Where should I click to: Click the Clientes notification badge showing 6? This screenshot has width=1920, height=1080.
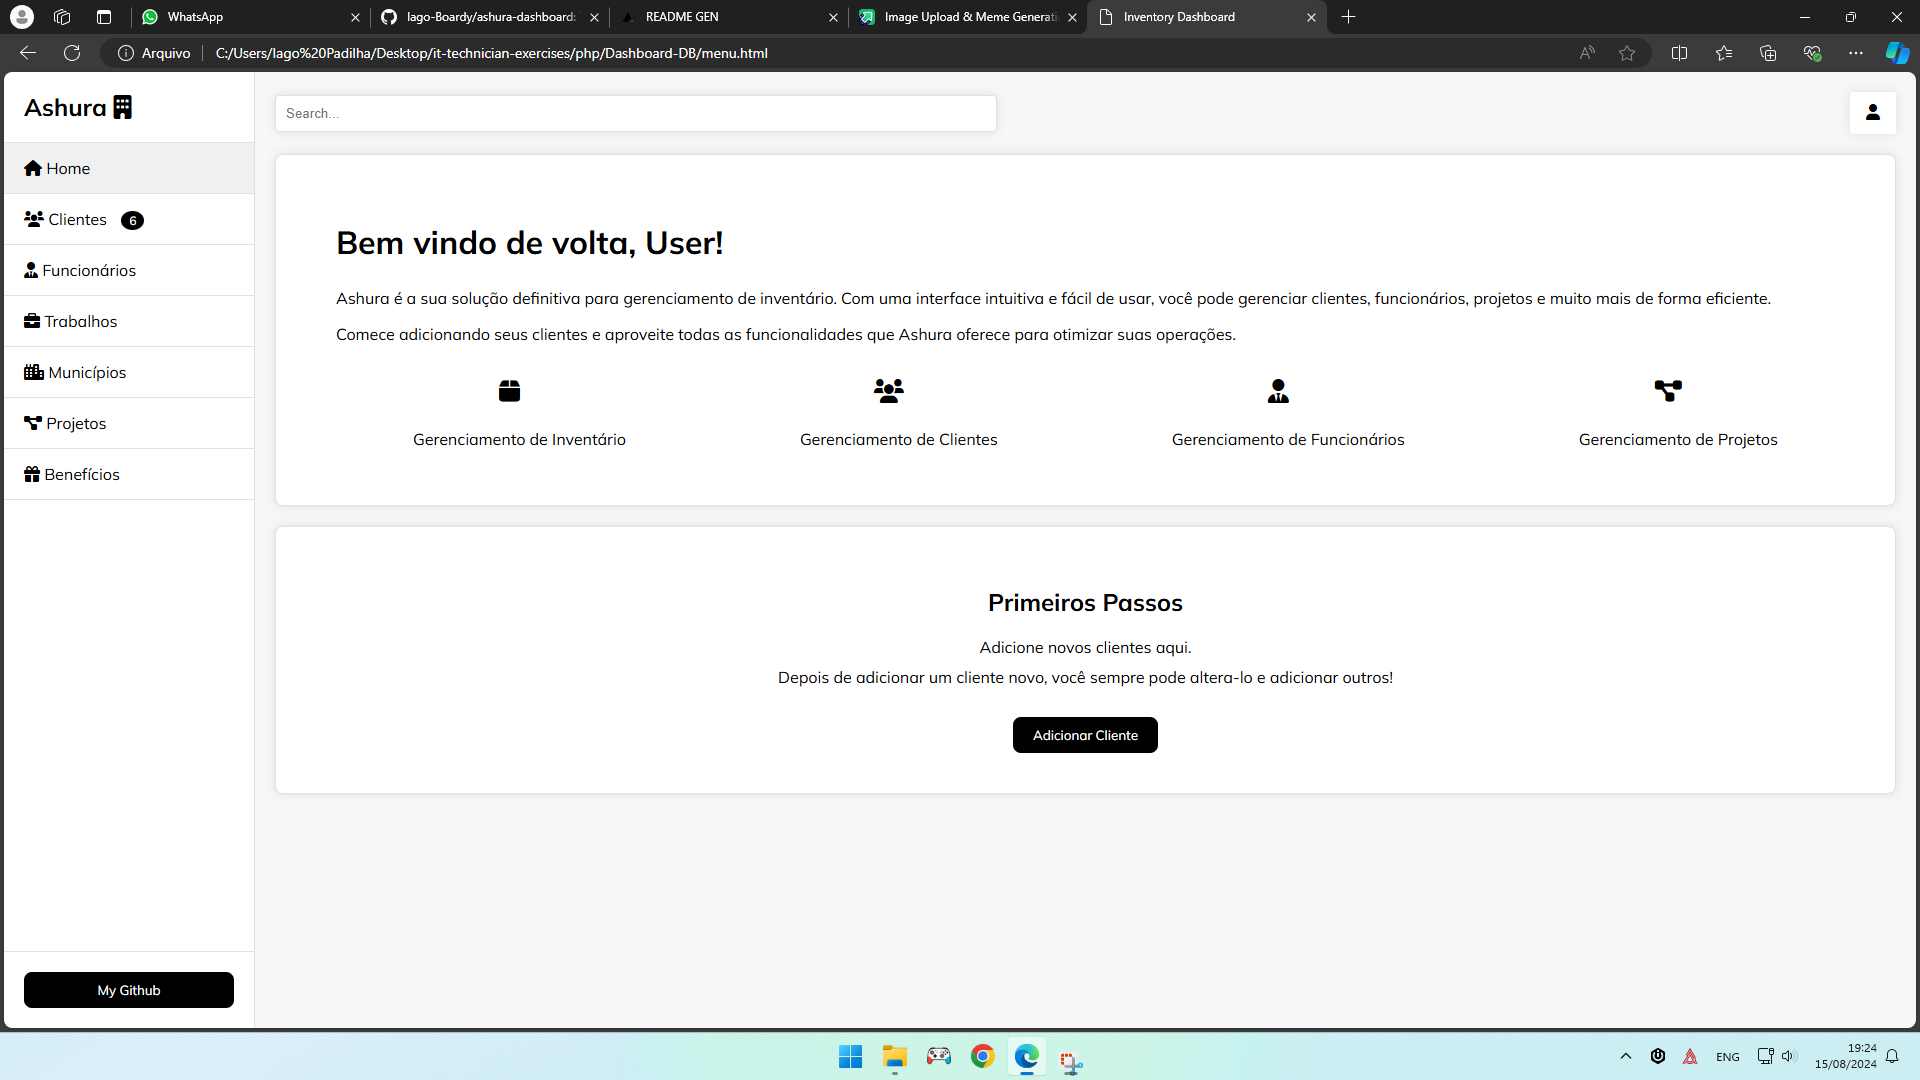[132, 220]
